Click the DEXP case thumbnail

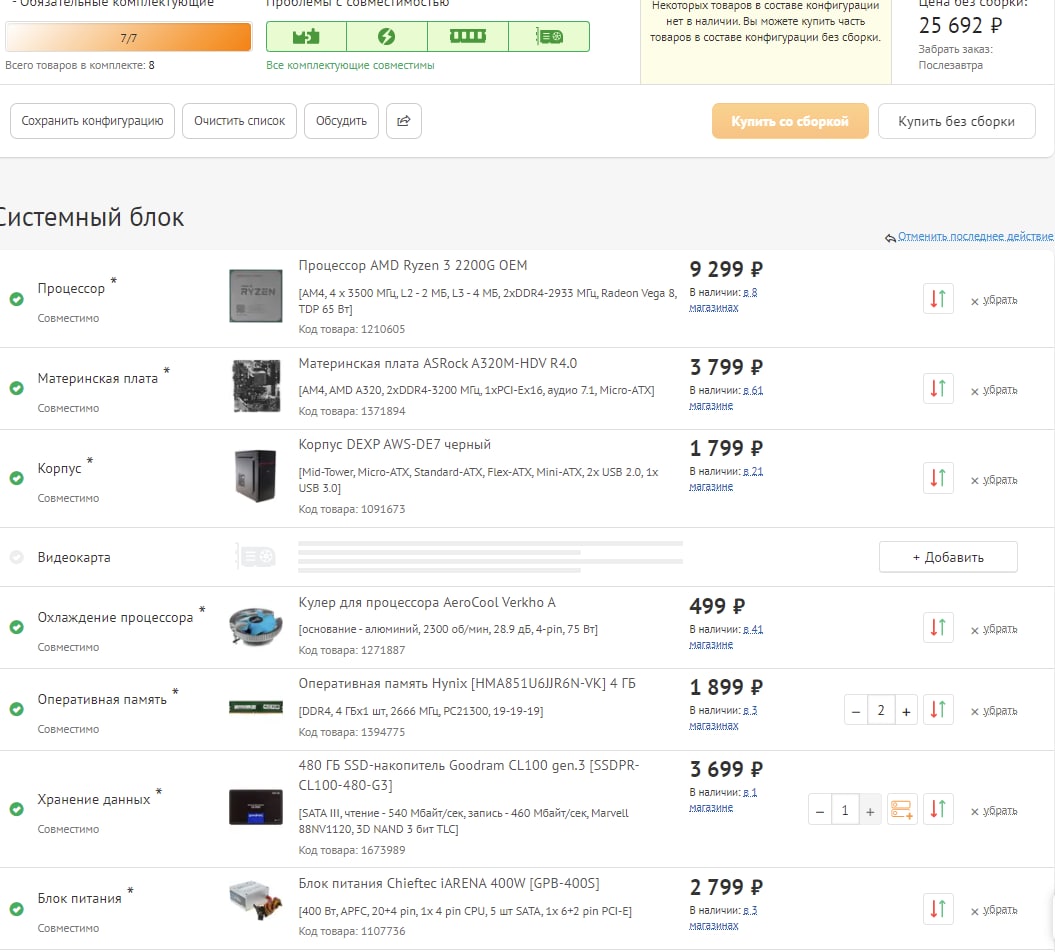coord(256,476)
